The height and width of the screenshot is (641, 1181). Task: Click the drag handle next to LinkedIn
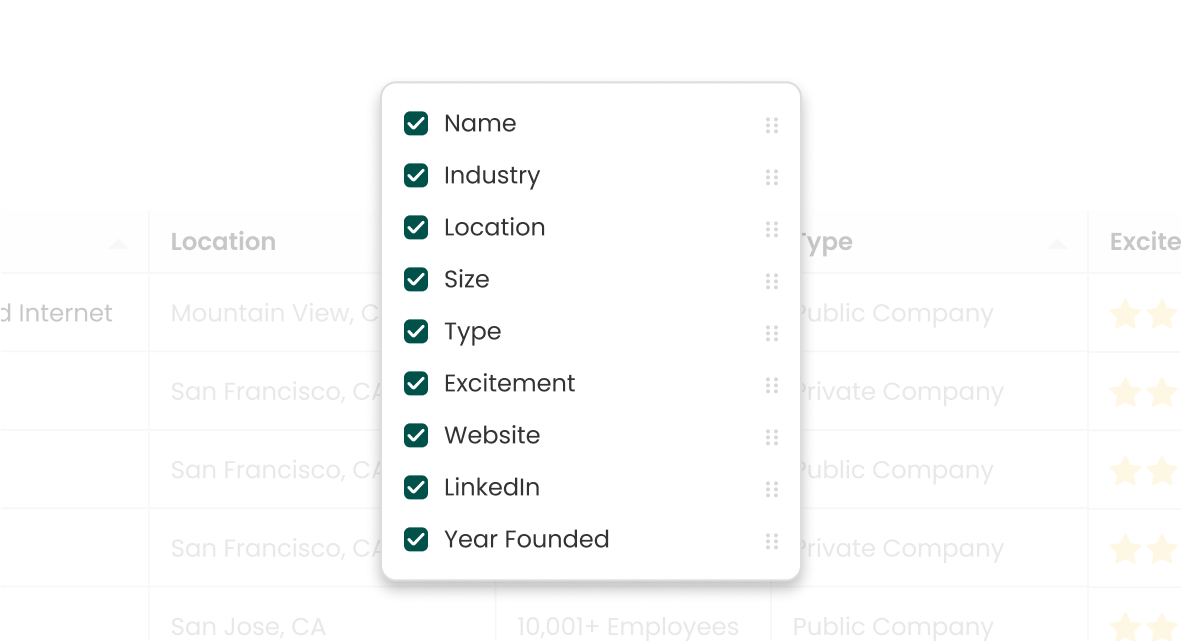772,489
